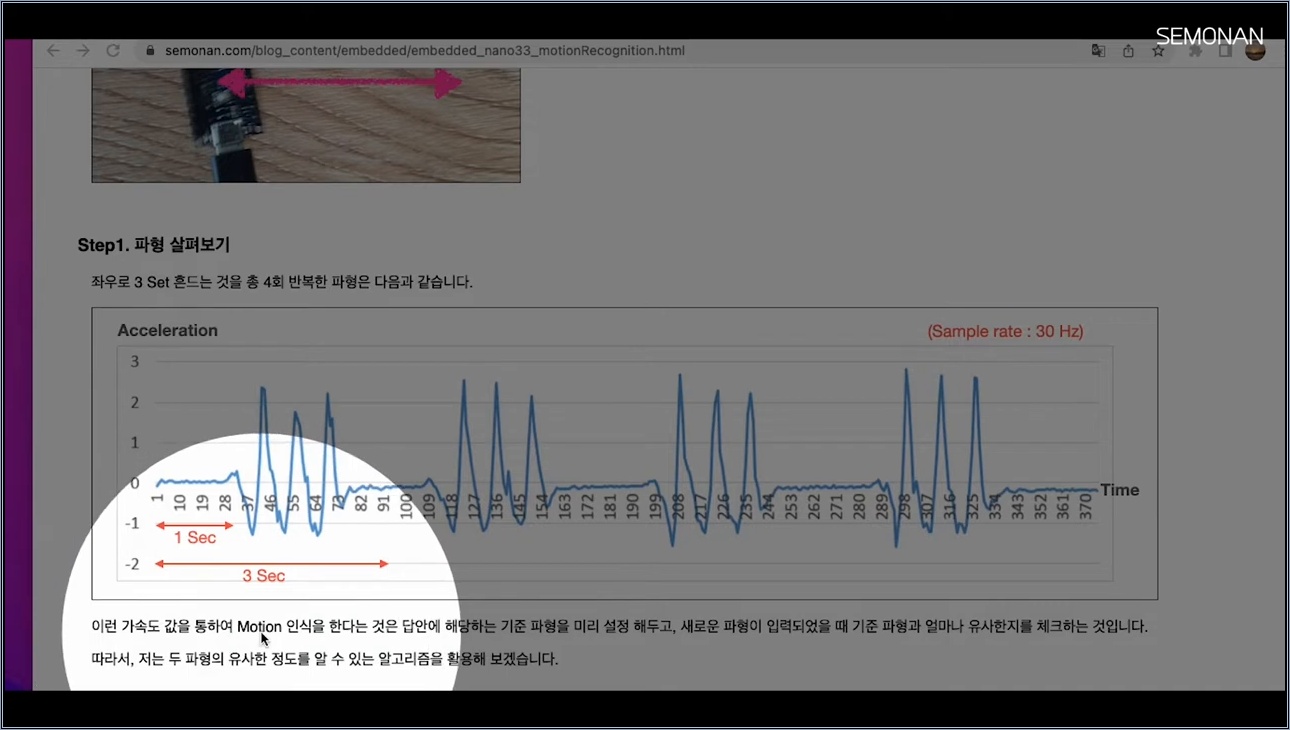This screenshot has height=730, width=1290.
Task: Toggle the browser side panel icon
Action: 1225,51
